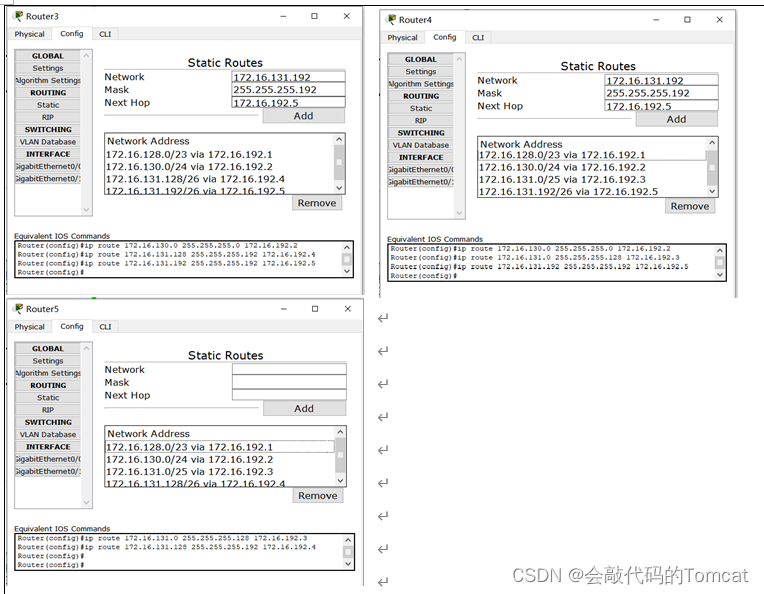Open Settings in Router4 config sidebar

421,72
